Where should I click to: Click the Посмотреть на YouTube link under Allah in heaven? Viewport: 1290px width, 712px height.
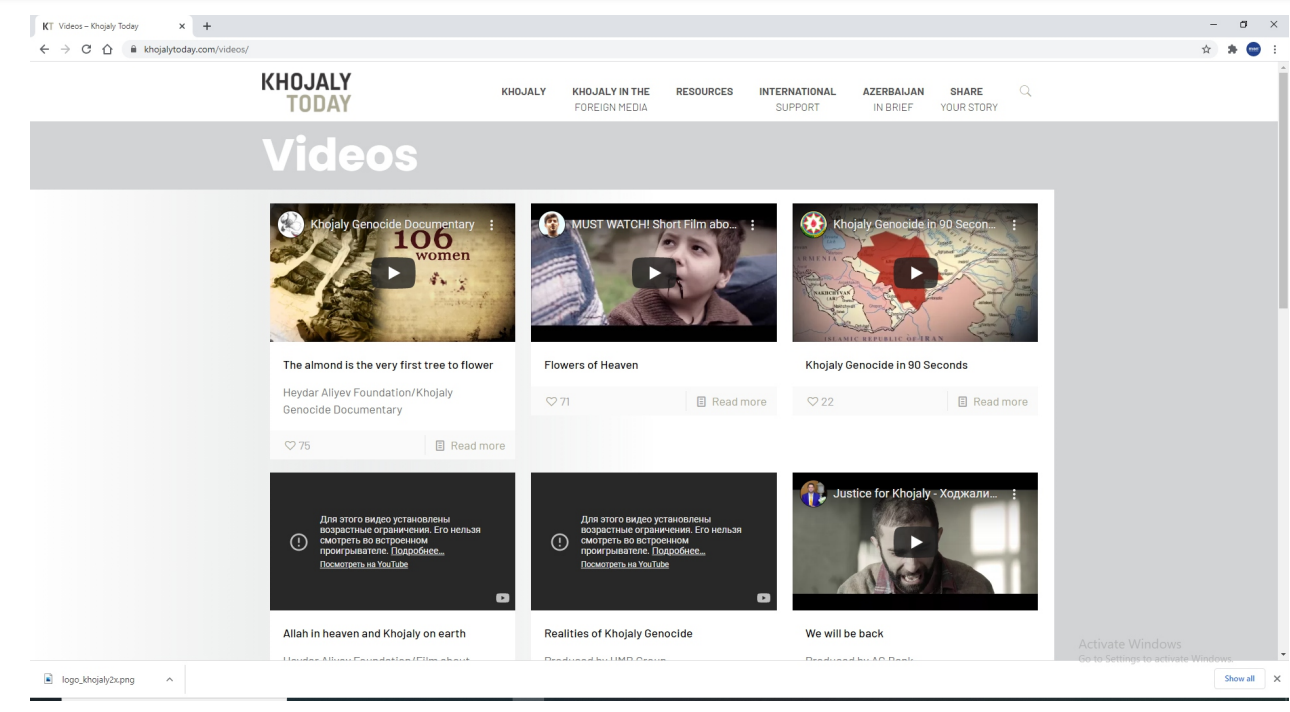pyautogui.click(x=364, y=564)
